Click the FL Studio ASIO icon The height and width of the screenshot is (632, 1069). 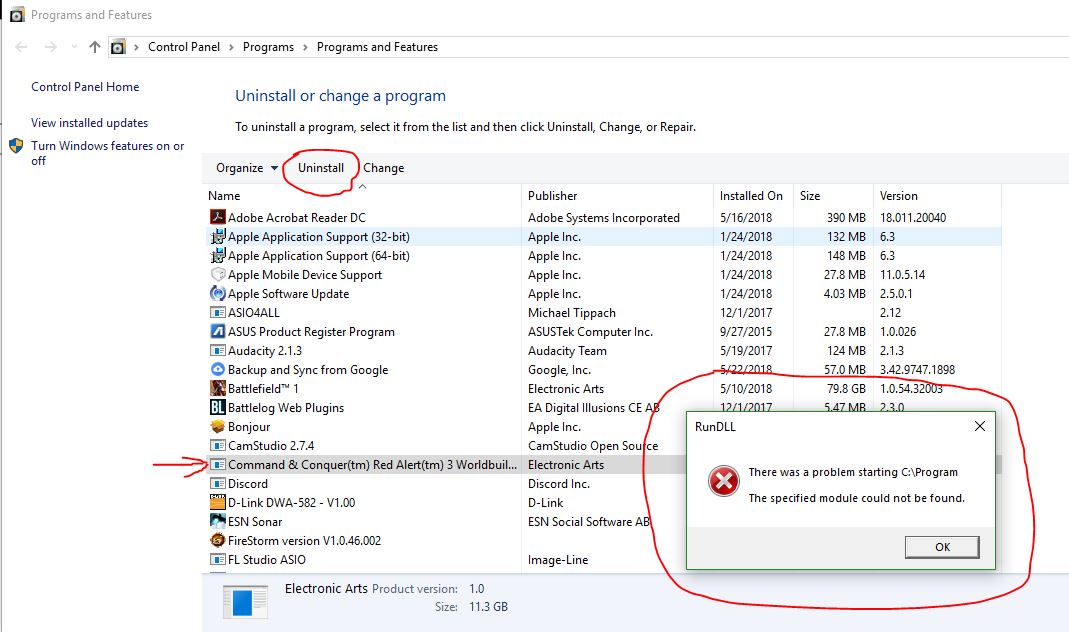(x=217, y=560)
